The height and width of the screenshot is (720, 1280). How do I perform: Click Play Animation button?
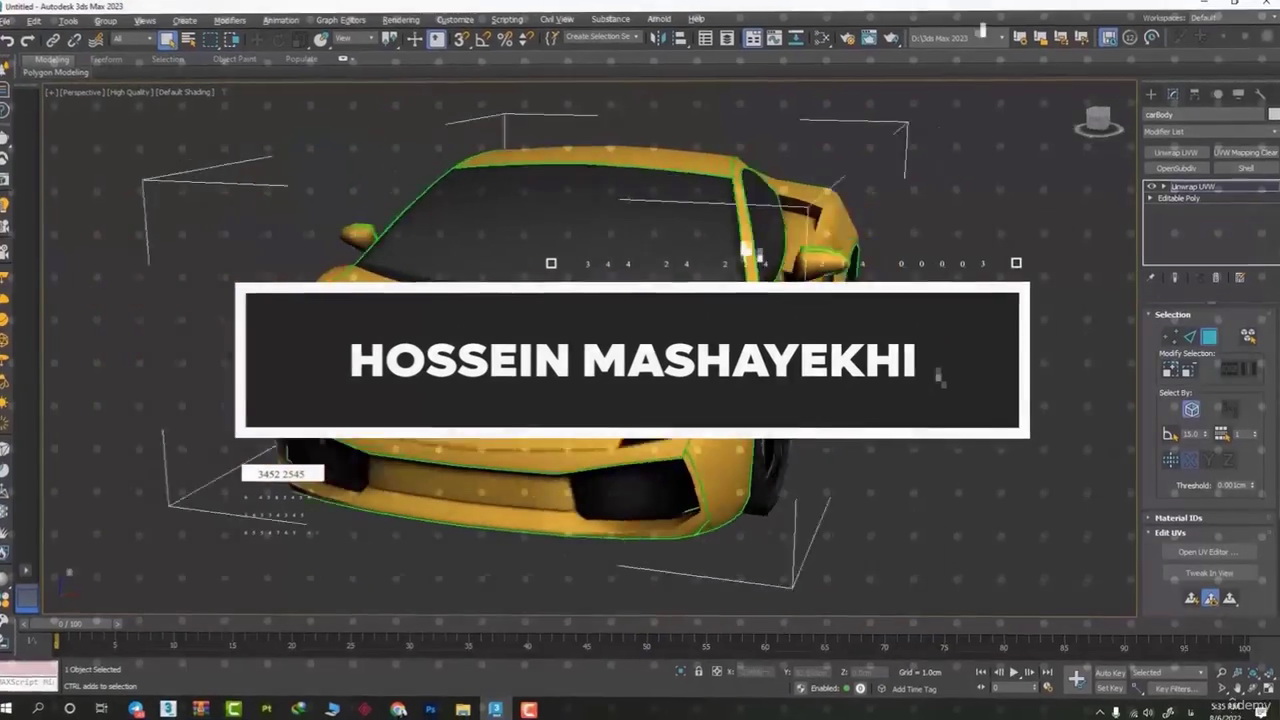1014,673
